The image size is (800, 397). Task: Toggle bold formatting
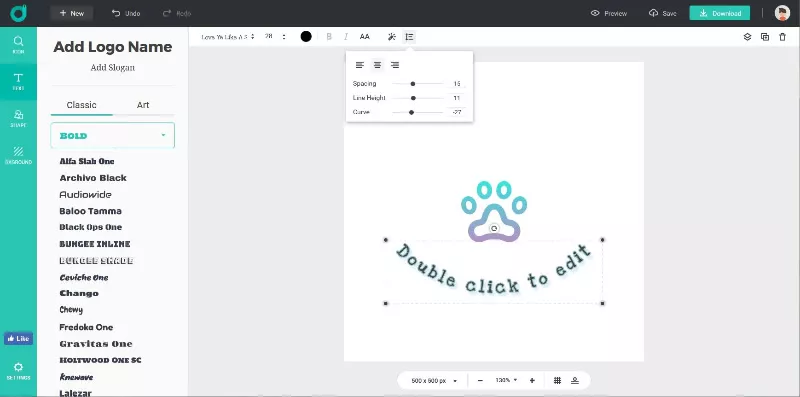(x=329, y=37)
